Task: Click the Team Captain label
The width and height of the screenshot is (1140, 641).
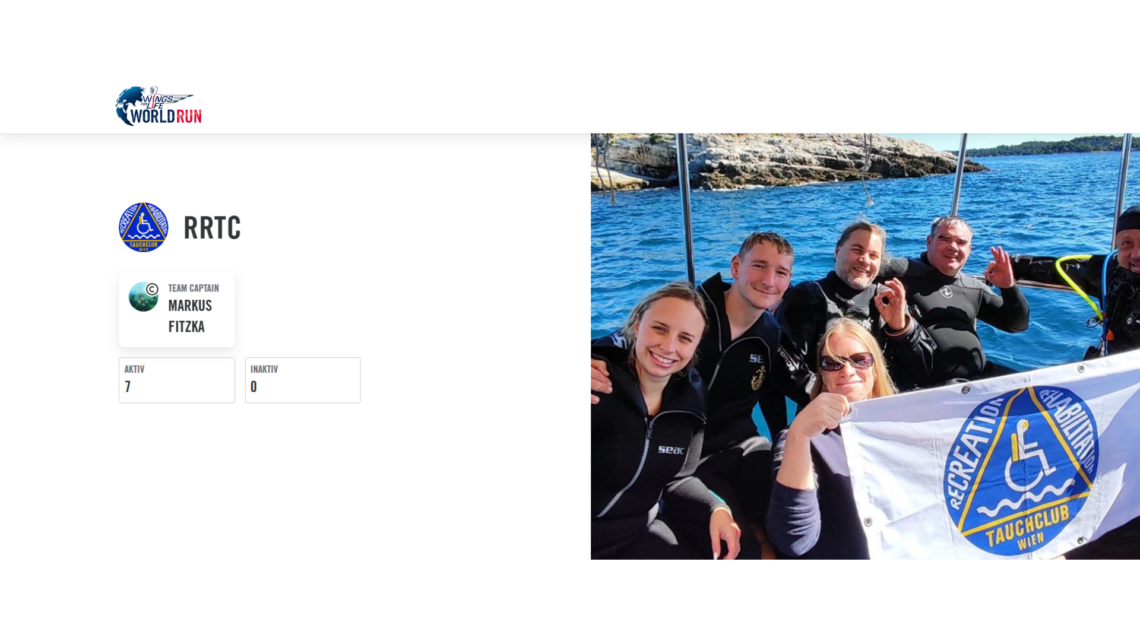Action: click(193, 288)
